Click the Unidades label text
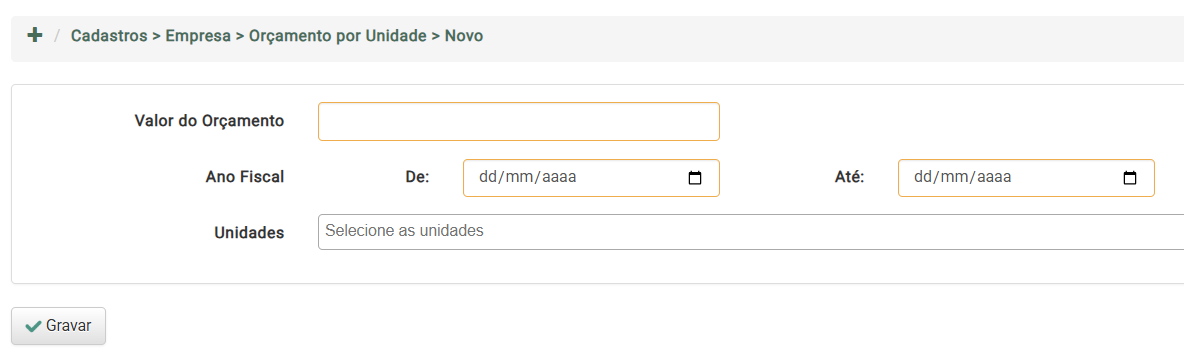This screenshot has width=1184, height=361. click(x=249, y=233)
